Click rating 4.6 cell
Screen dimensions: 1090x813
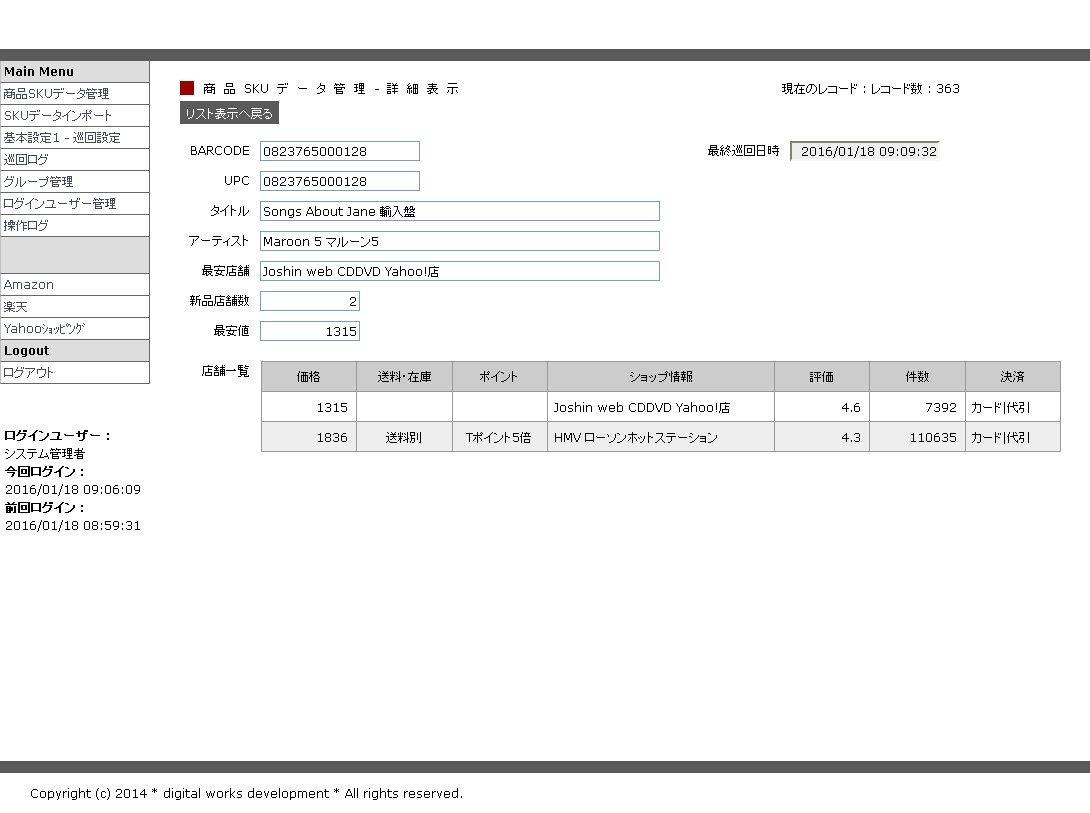[822, 407]
